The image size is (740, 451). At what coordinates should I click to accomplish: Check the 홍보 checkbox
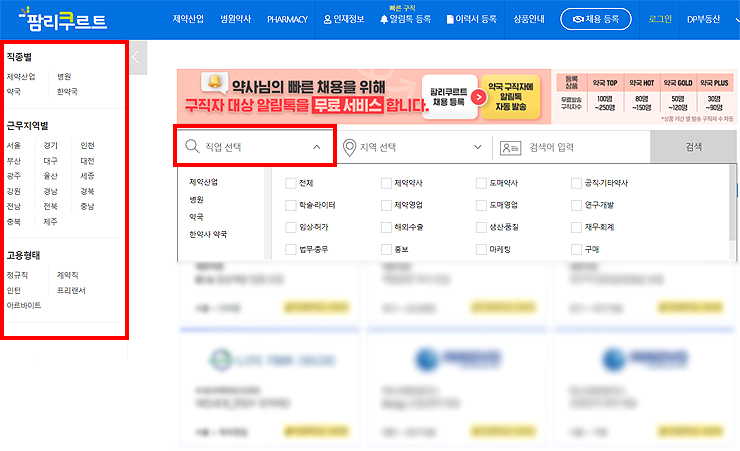click(x=386, y=249)
